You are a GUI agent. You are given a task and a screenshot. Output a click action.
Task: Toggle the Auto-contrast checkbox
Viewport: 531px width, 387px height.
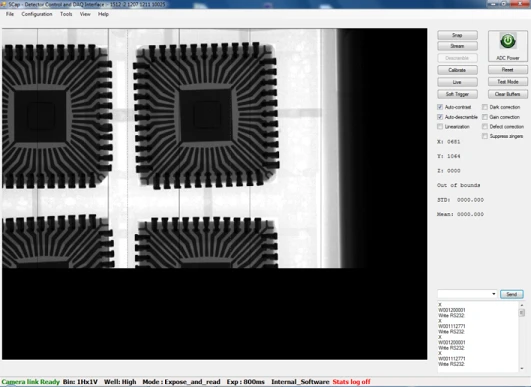(x=440, y=107)
